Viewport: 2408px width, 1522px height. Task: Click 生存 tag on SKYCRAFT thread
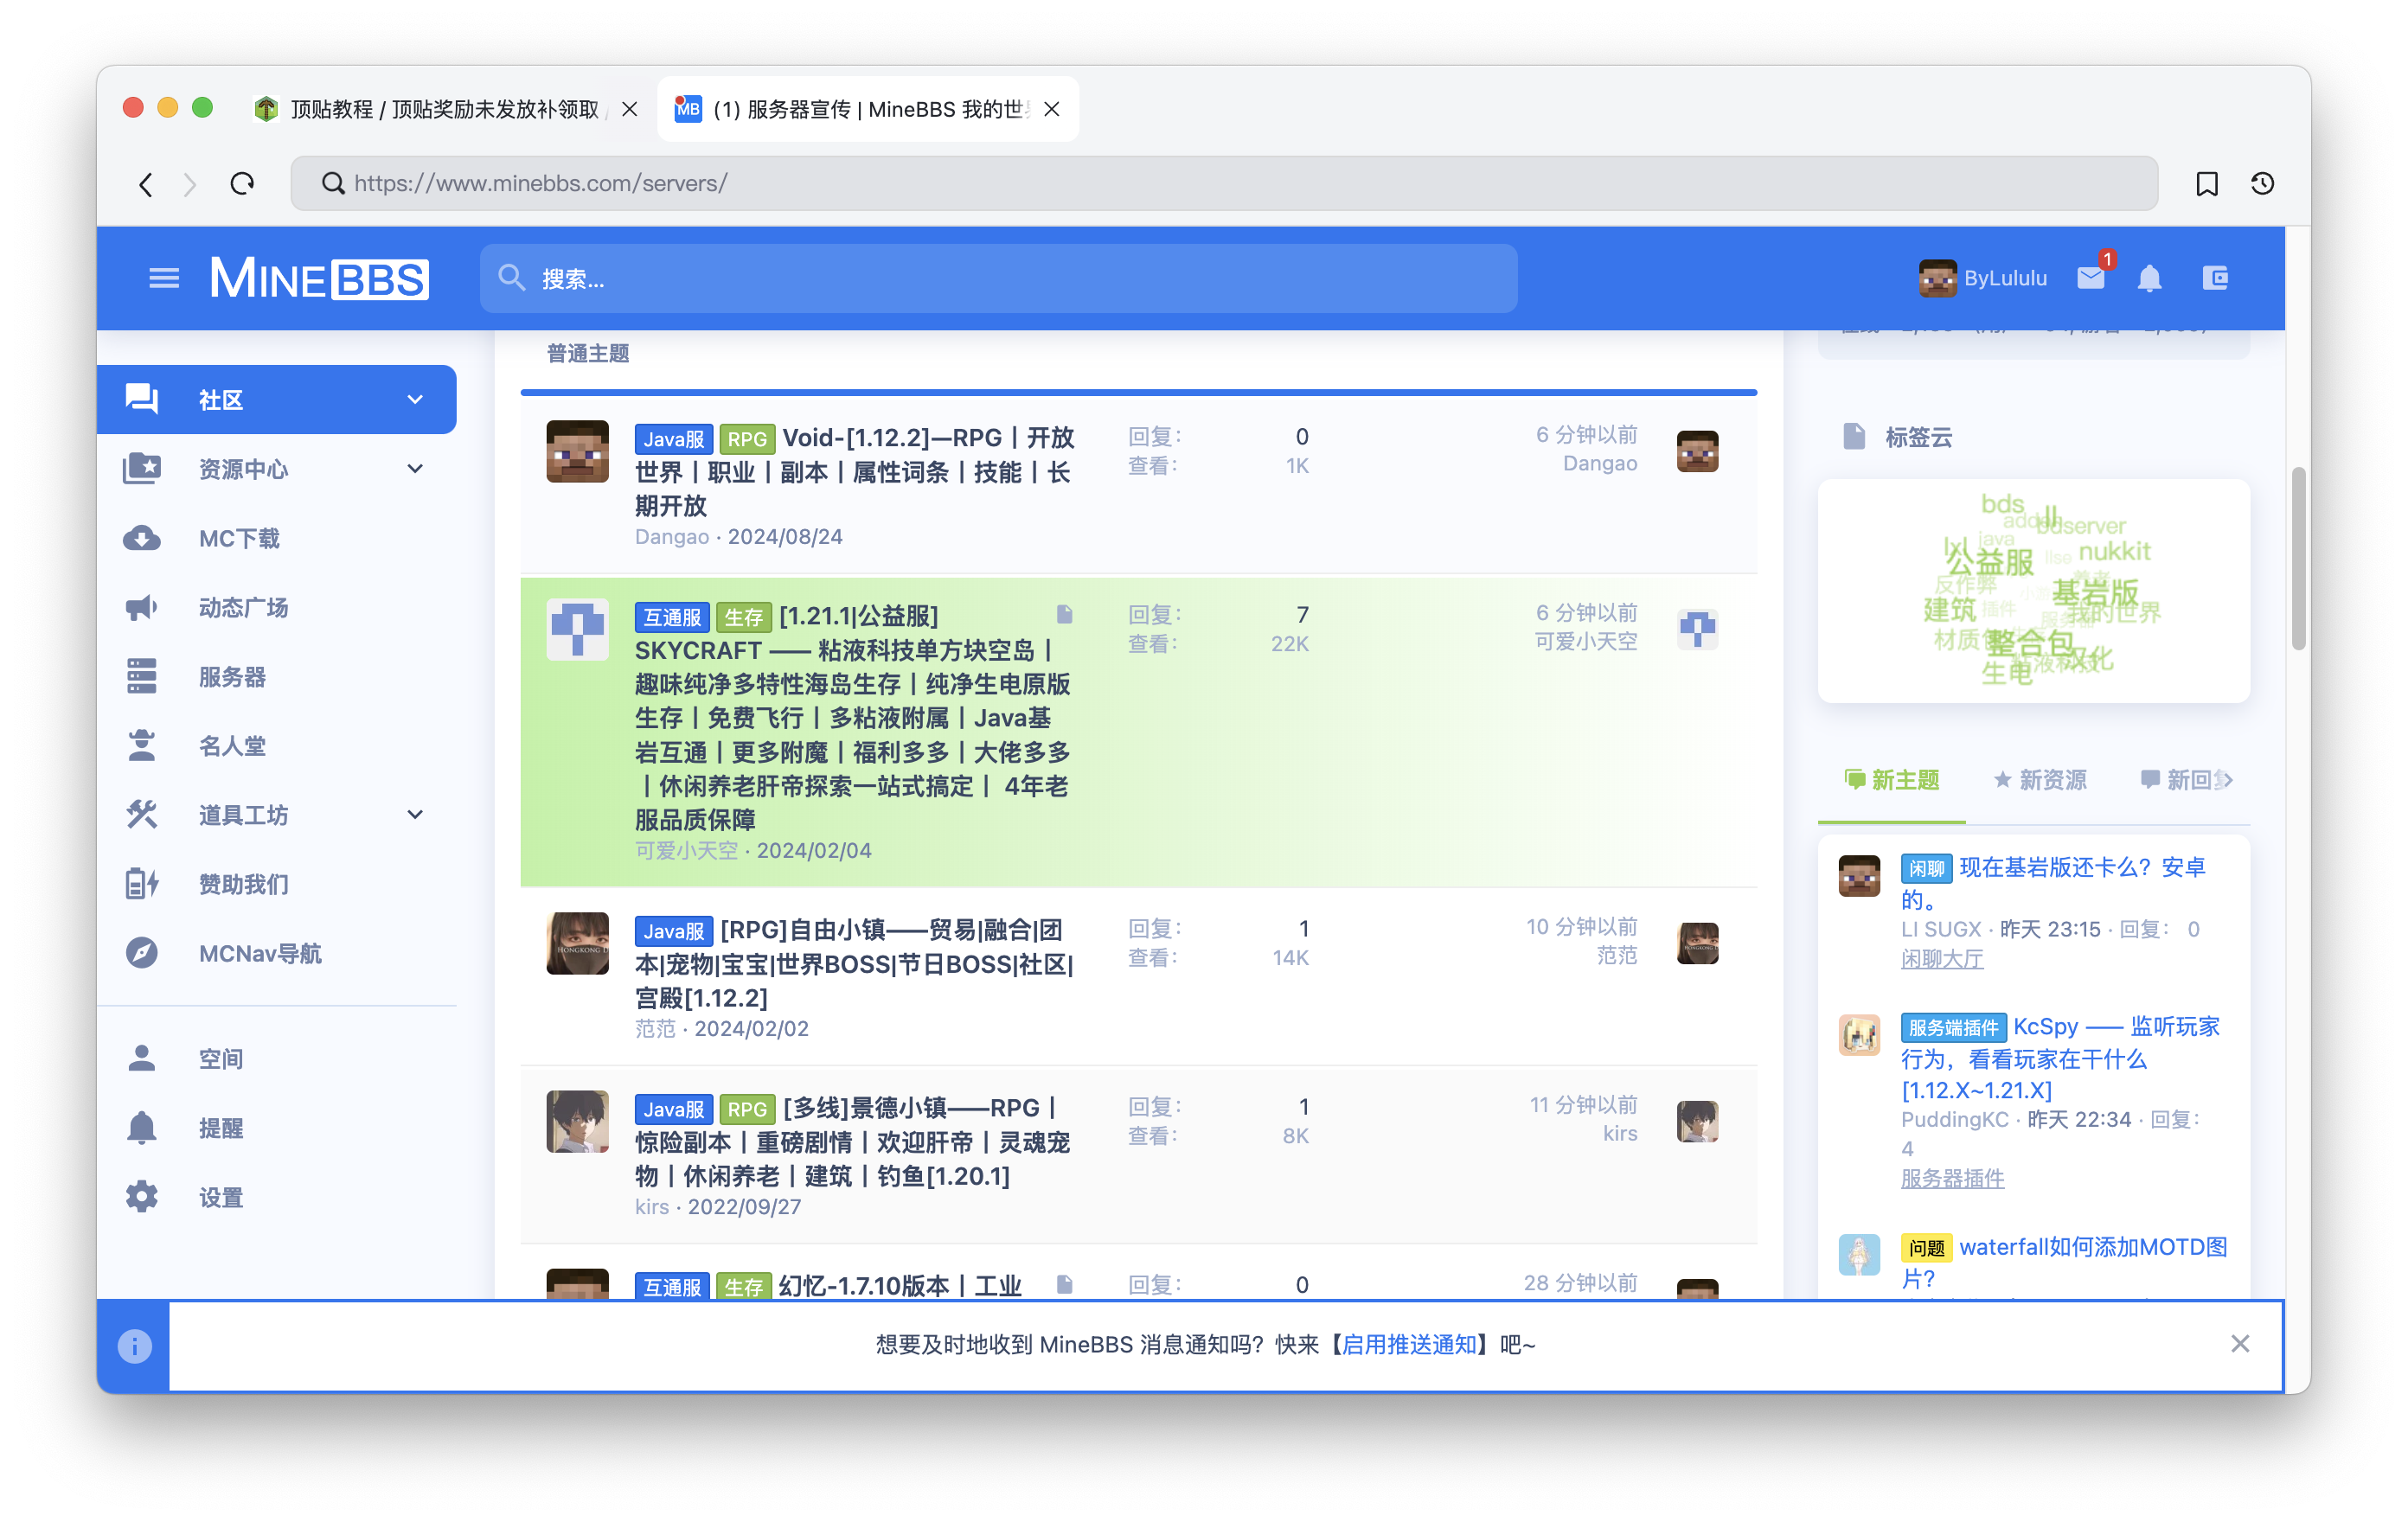[x=744, y=617]
